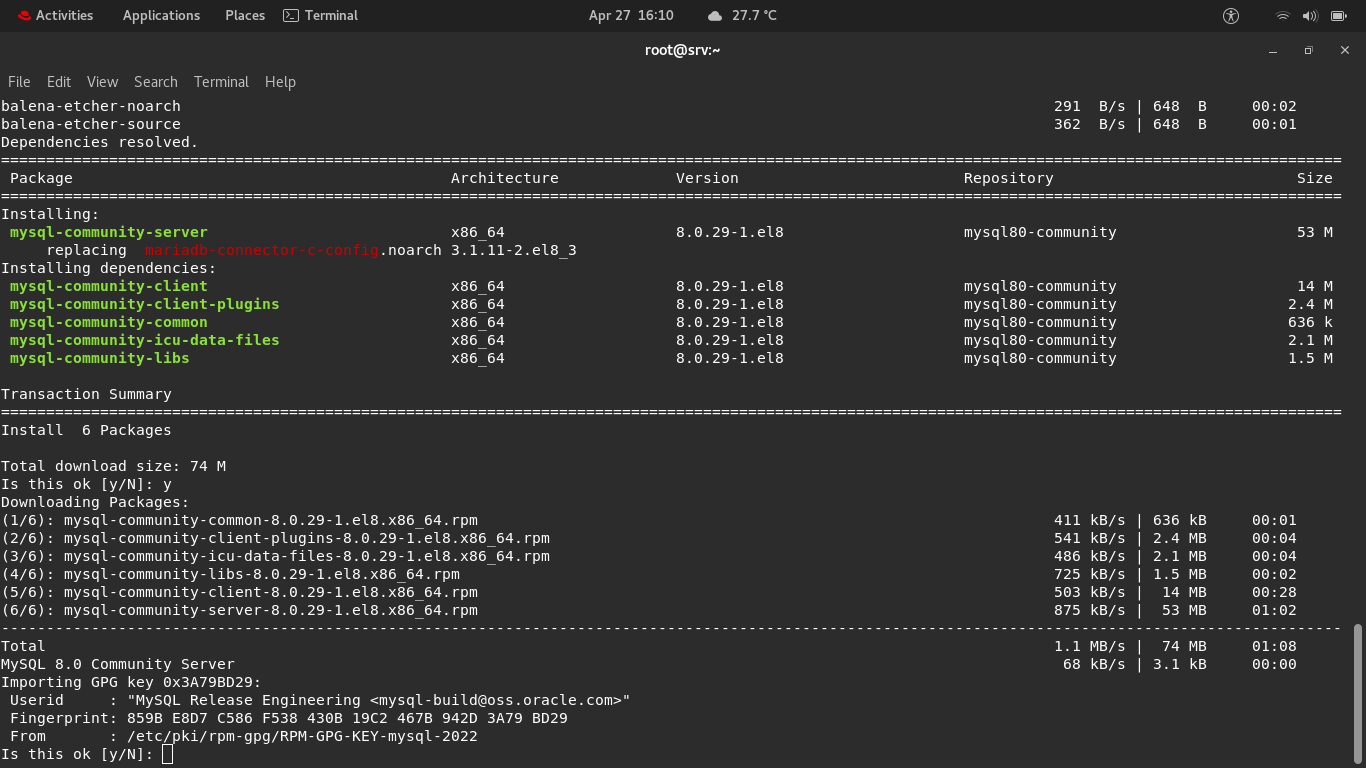
Task: Click the Wi-Fi network icon
Action: click(x=1282, y=16)
